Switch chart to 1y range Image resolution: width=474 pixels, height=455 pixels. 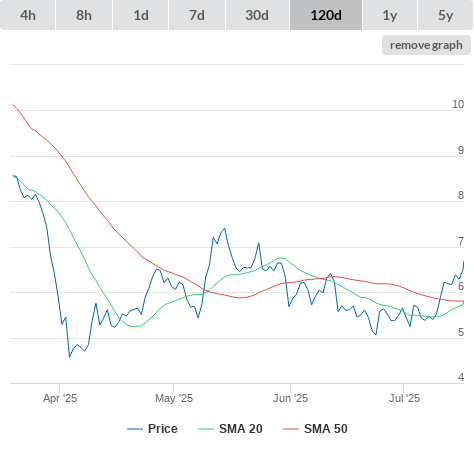point(390,15)
